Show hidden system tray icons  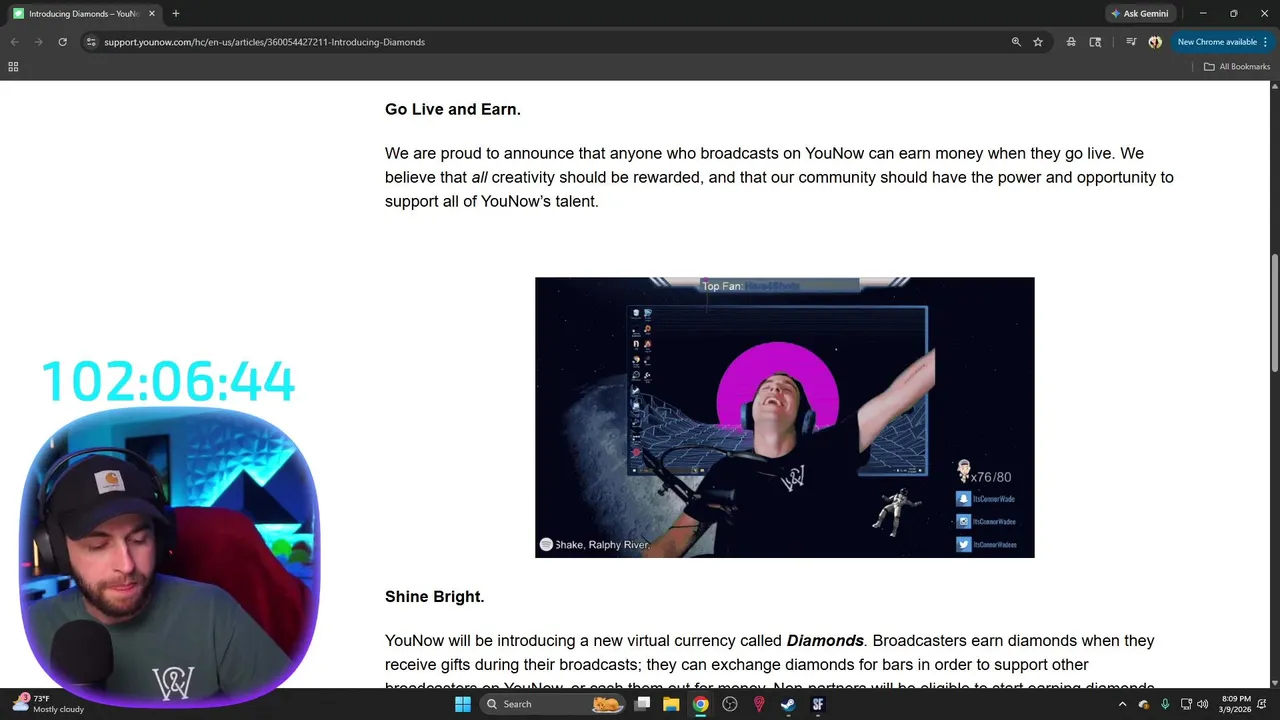tap(1122, 704)
